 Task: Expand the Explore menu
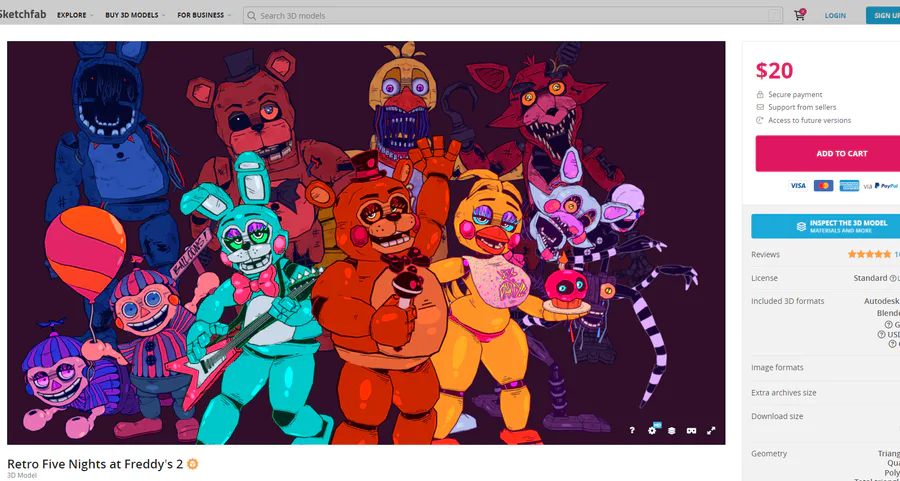pos(75,15)
